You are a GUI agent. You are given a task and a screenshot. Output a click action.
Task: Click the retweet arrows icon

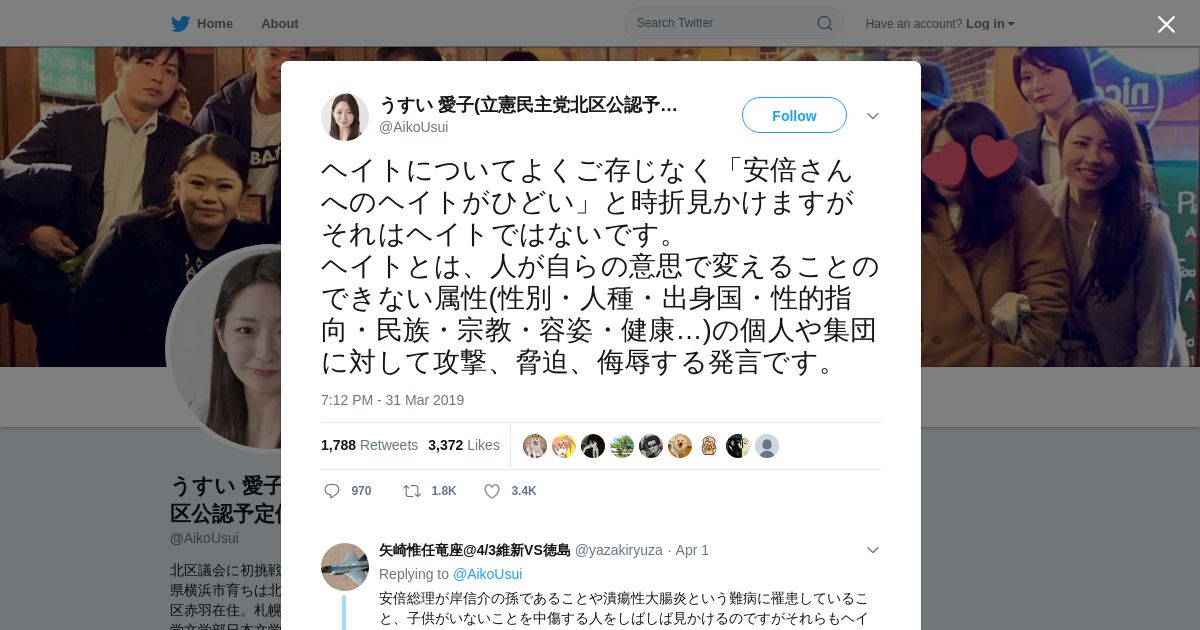coord(411,491)
